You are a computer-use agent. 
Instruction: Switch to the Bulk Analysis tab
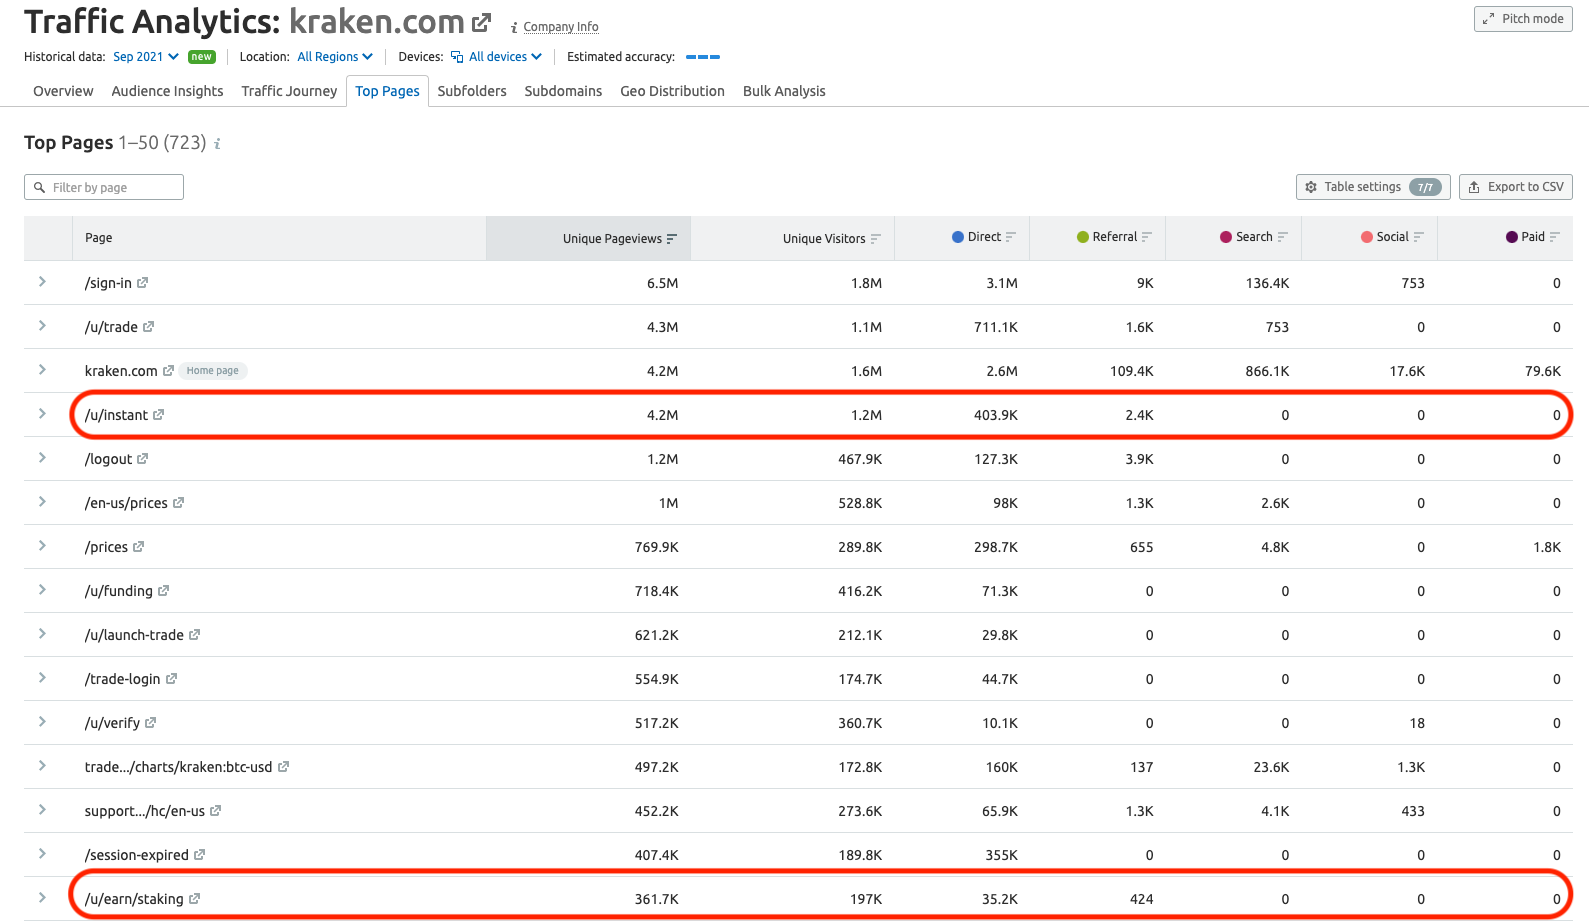click(x=784, y=91)
